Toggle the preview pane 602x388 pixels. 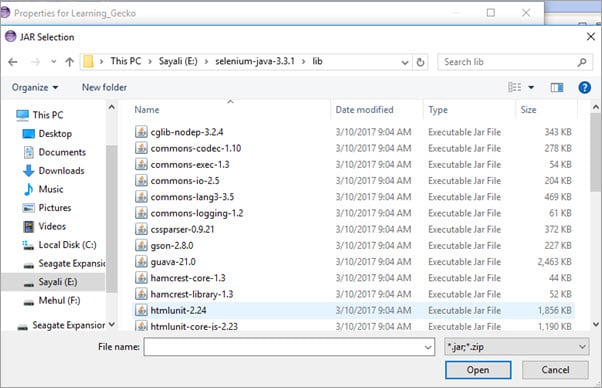(x=557, y=88)
